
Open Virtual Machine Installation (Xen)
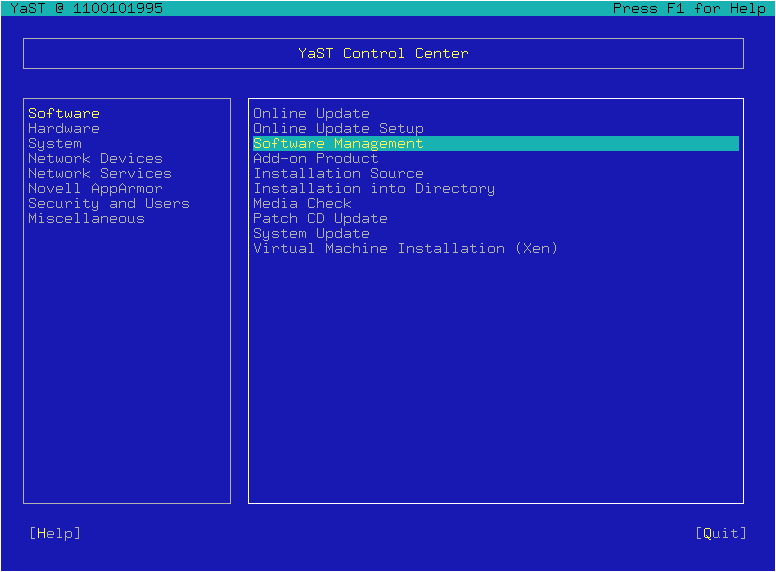point(405,248)
